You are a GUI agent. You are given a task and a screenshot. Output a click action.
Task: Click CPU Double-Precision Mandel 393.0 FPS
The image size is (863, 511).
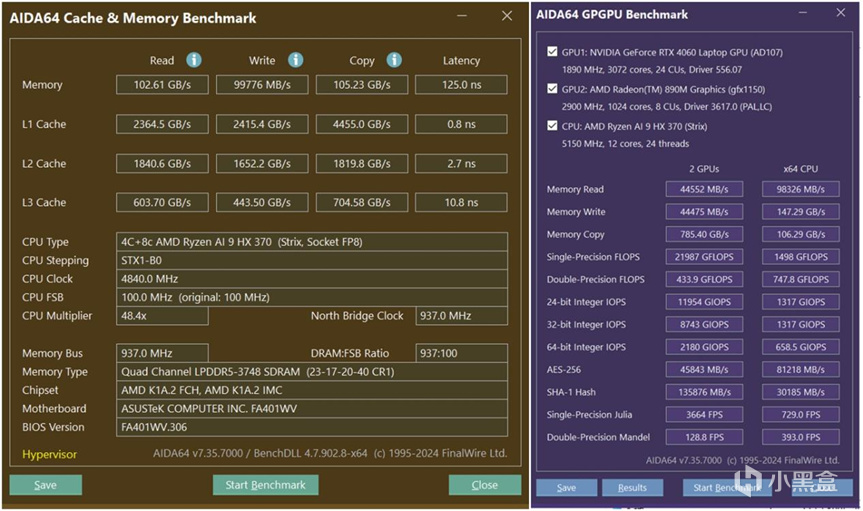pos(801,438)
